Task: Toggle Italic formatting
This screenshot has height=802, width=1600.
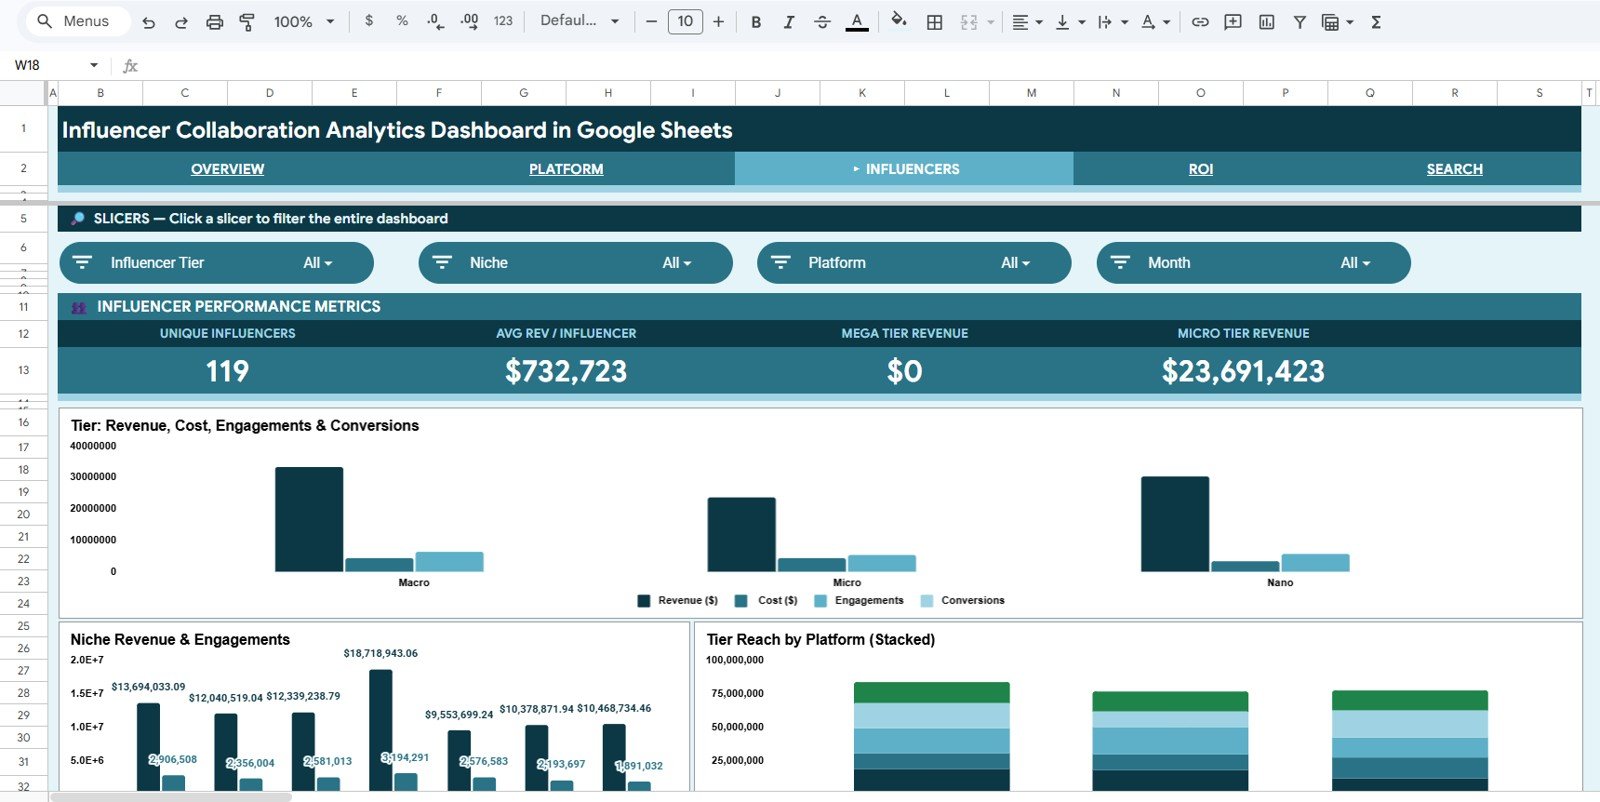Action: [x=789, y=22]
